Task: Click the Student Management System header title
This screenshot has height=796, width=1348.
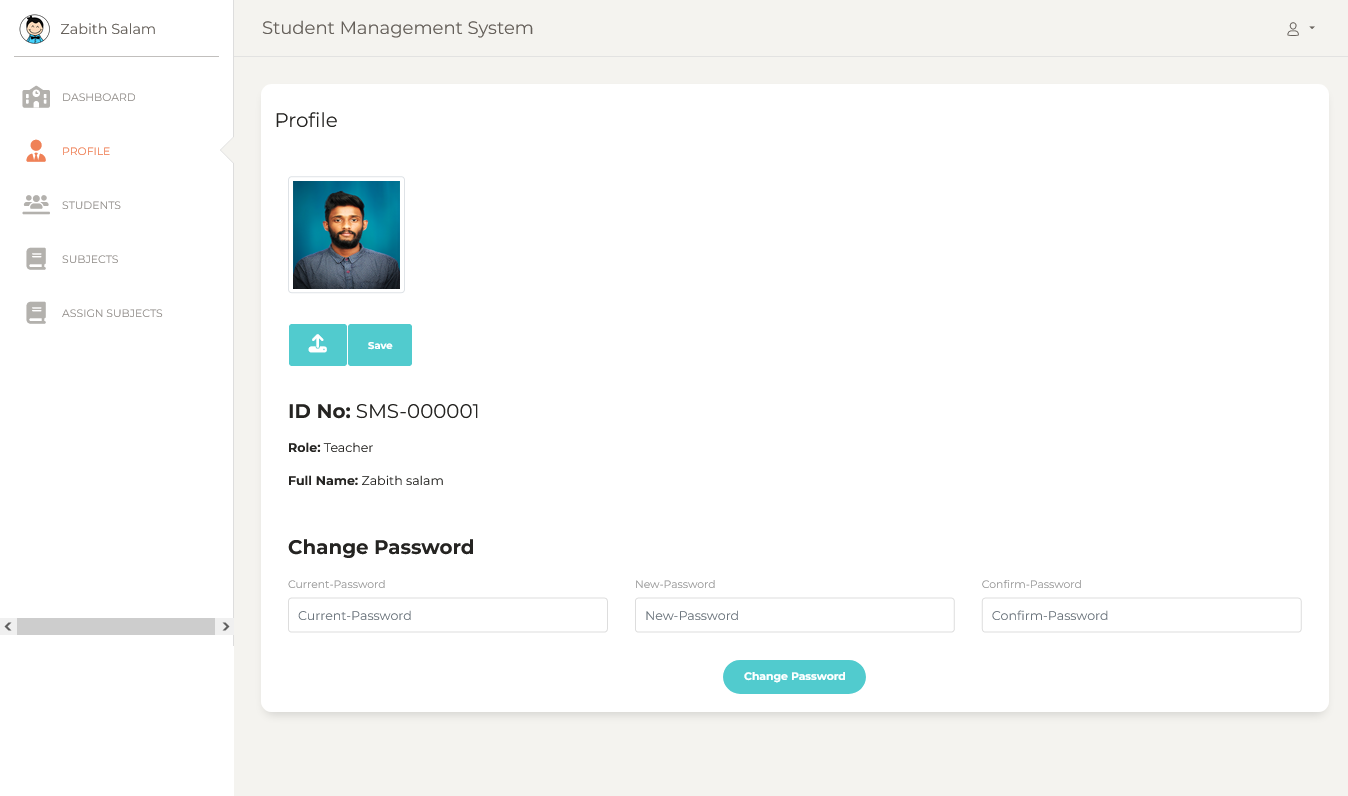Action: [397, 28]
